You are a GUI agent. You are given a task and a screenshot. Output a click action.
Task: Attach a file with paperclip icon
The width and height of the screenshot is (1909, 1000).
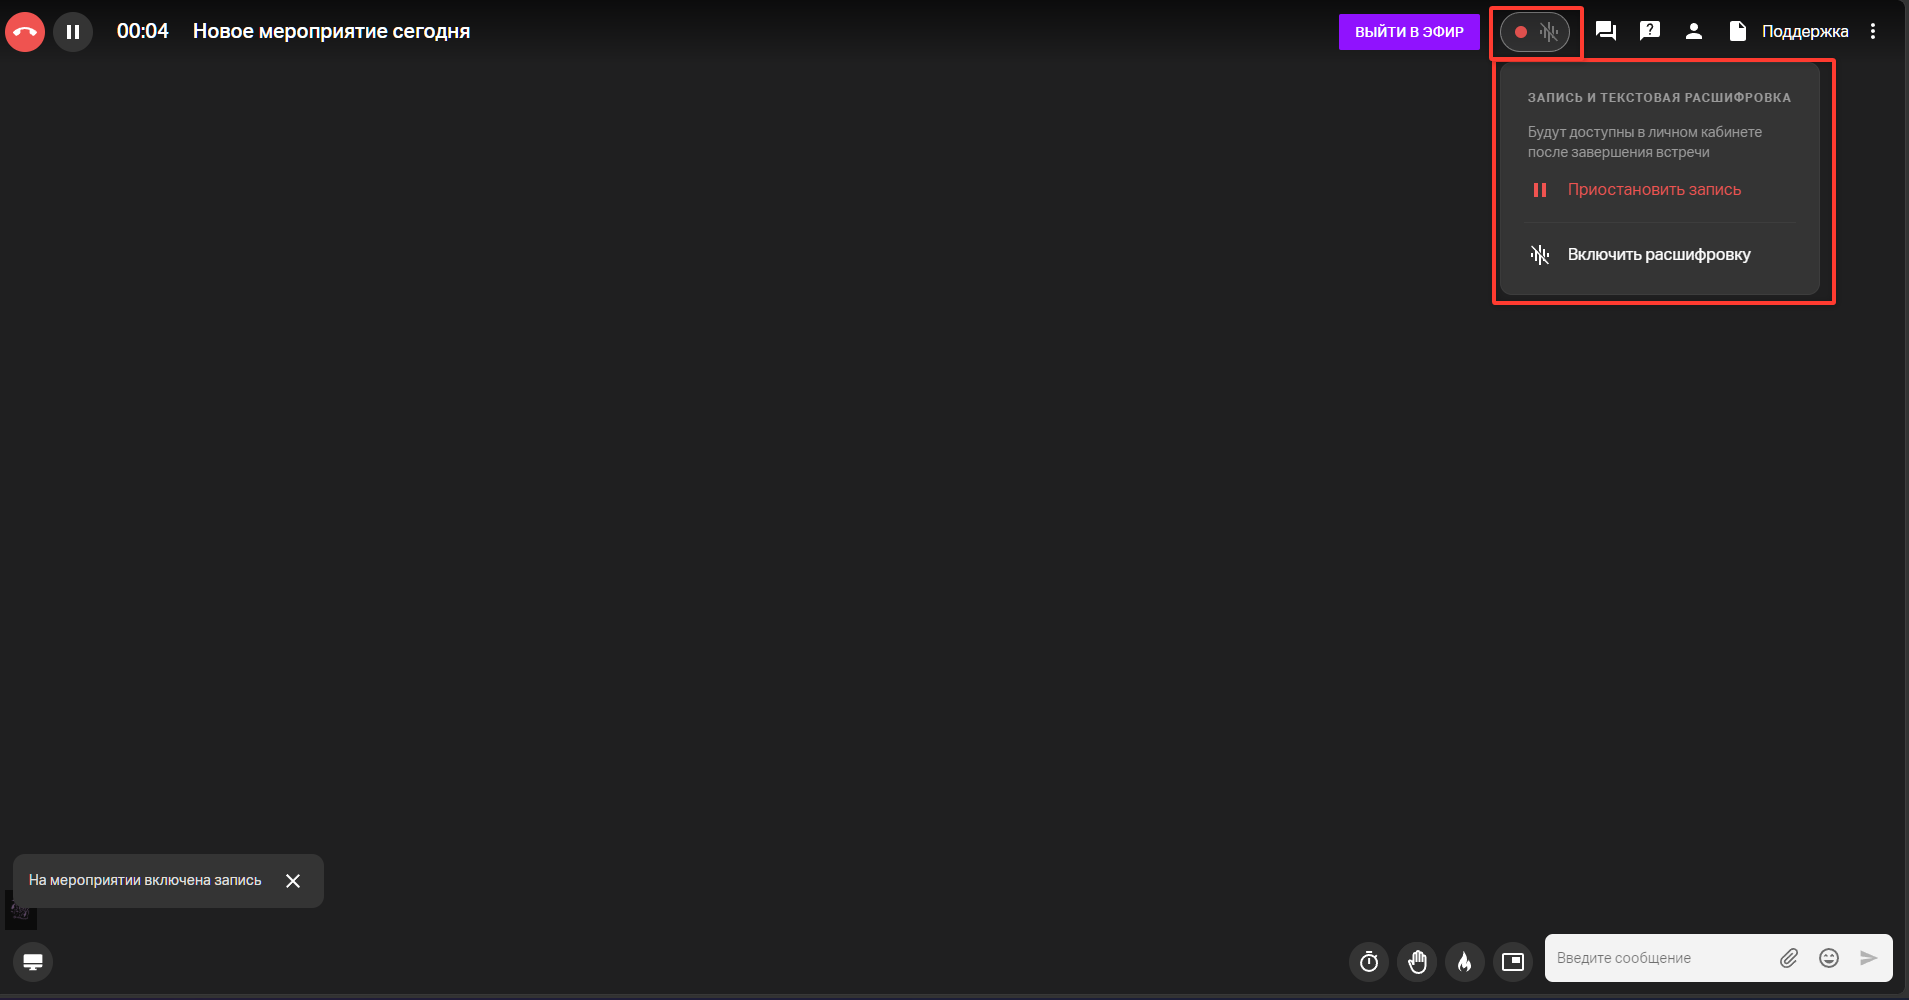tap(1789, 958)
